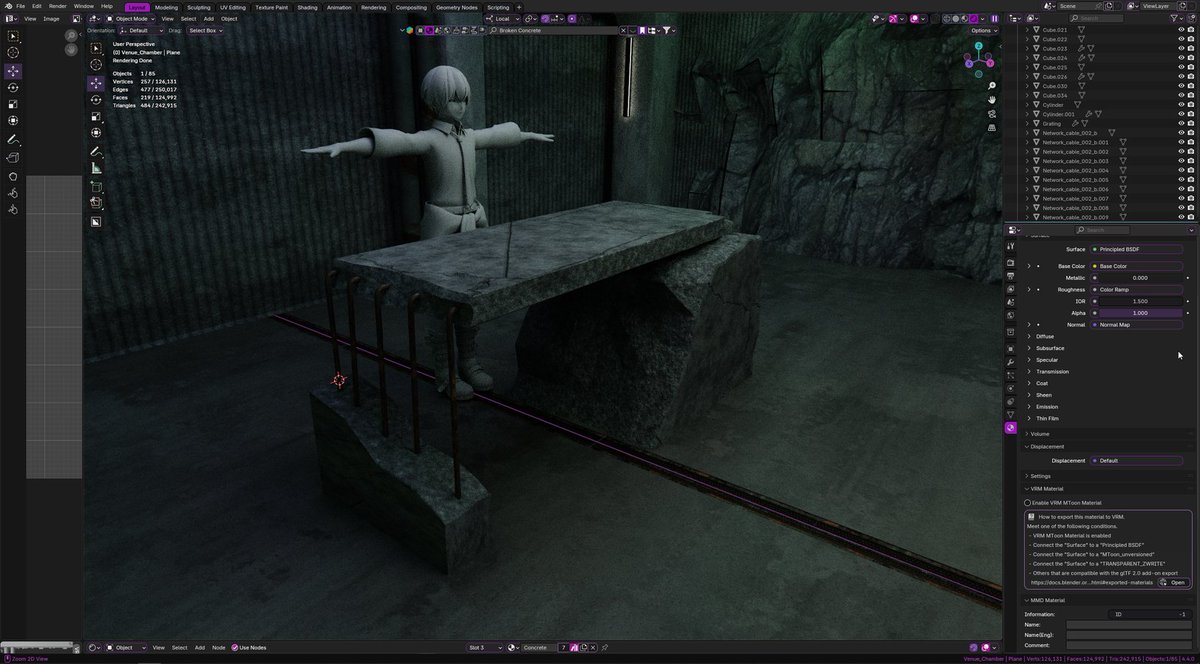Toggle eye icon for Network_cable_002_b.005
This screenshot has height=664, width=1200.
click(1181, 179)
